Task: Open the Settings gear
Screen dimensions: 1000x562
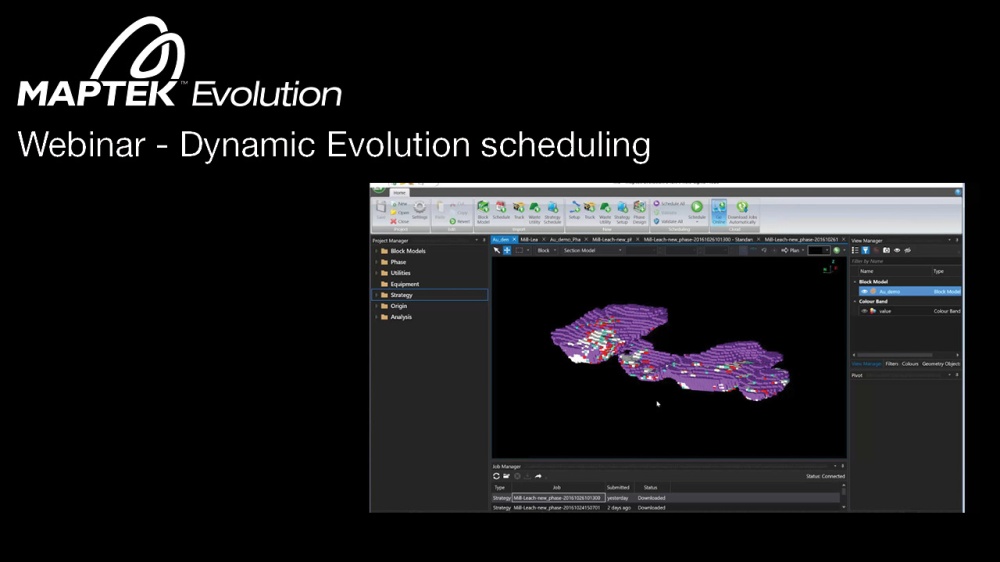Action: pos(420,210)
